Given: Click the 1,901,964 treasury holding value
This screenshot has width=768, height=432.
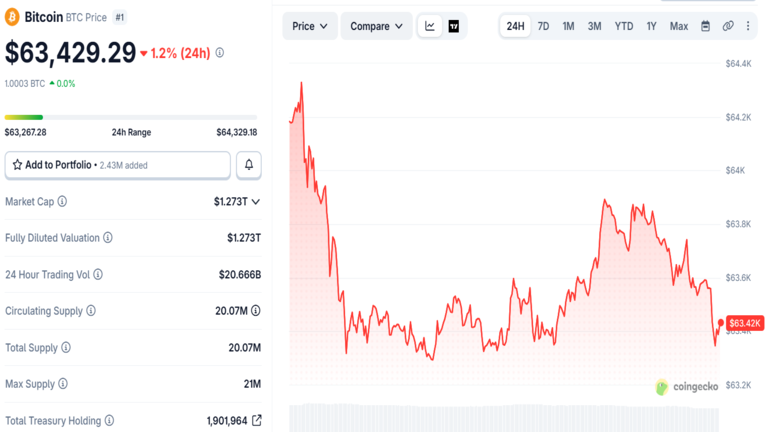Looking at the screenshot, I should coord(227,421).
